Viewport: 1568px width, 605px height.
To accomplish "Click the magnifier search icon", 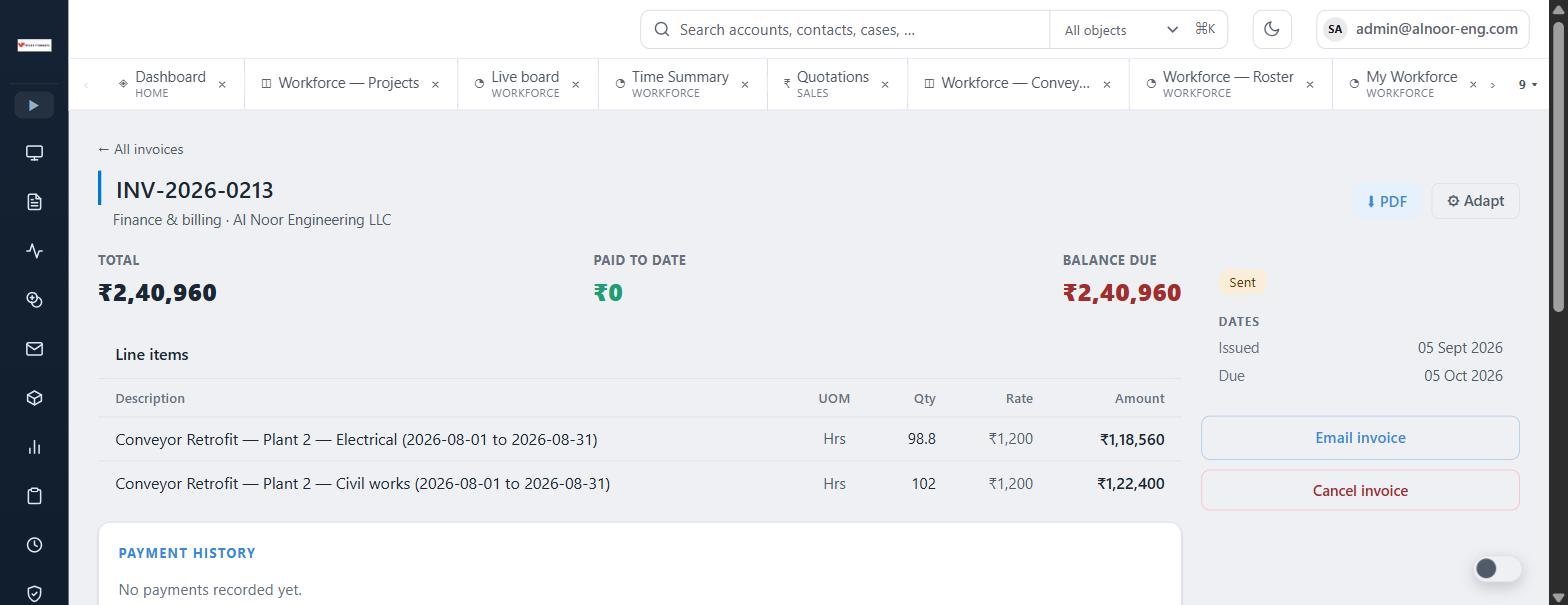I will click(x=661, y=30).
